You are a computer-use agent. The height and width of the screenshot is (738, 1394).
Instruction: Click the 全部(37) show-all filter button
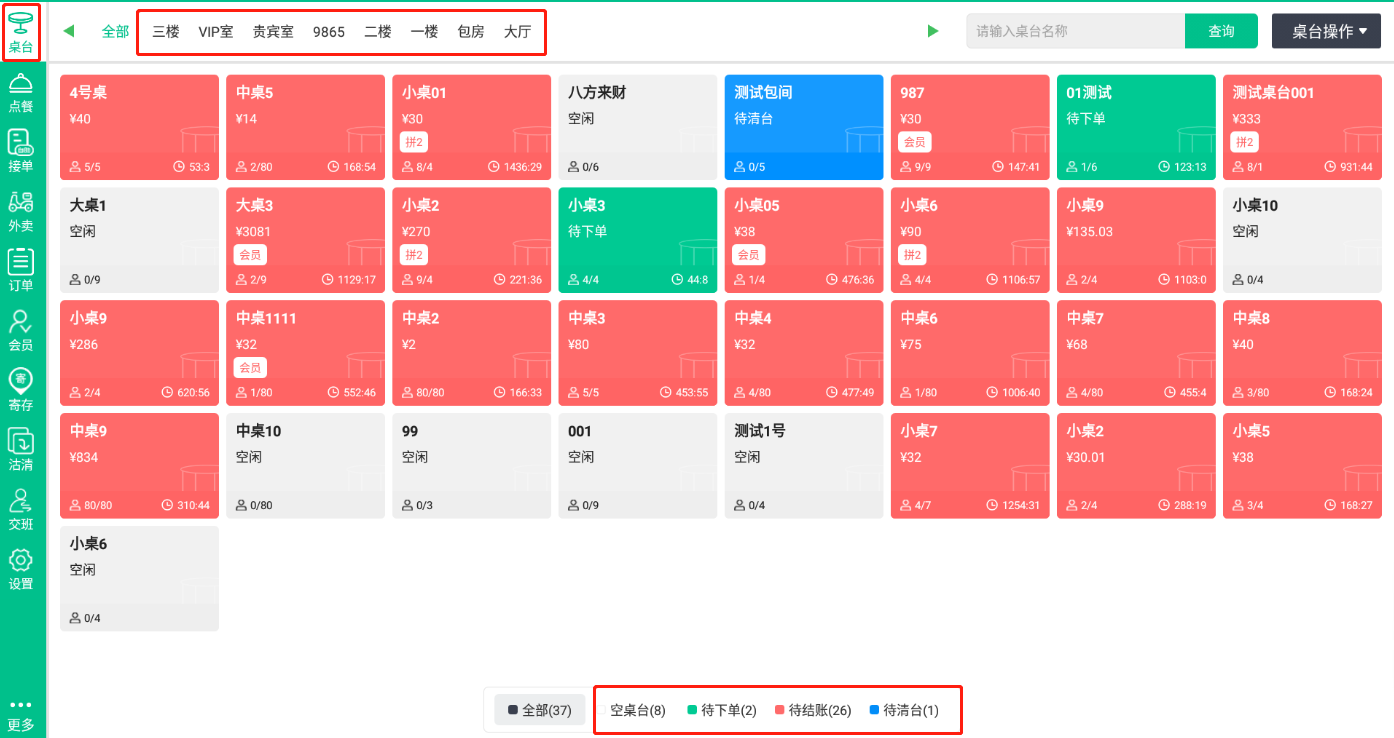pos(539,709)
